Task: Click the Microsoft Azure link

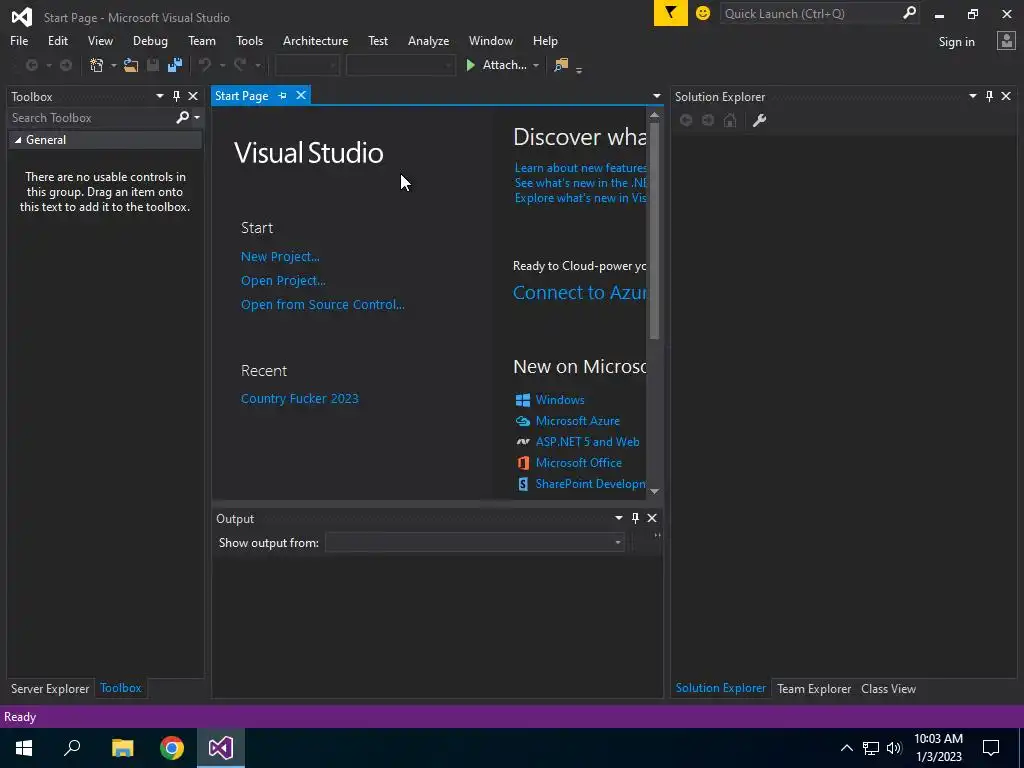Action: tap(577, 421)
